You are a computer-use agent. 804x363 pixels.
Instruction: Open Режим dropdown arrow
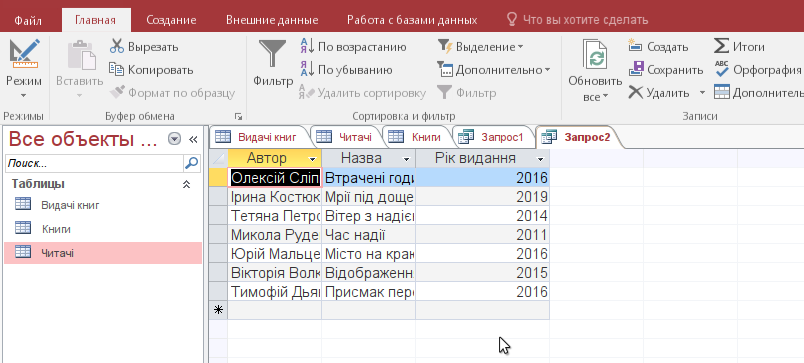coord(24,95)
